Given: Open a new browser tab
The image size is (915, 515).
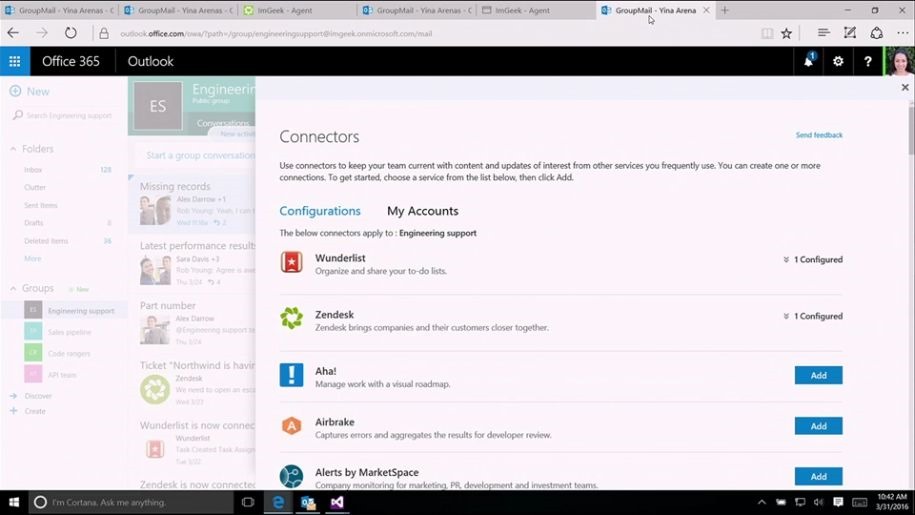Looking at the screenshot, I should click(725, 10).
